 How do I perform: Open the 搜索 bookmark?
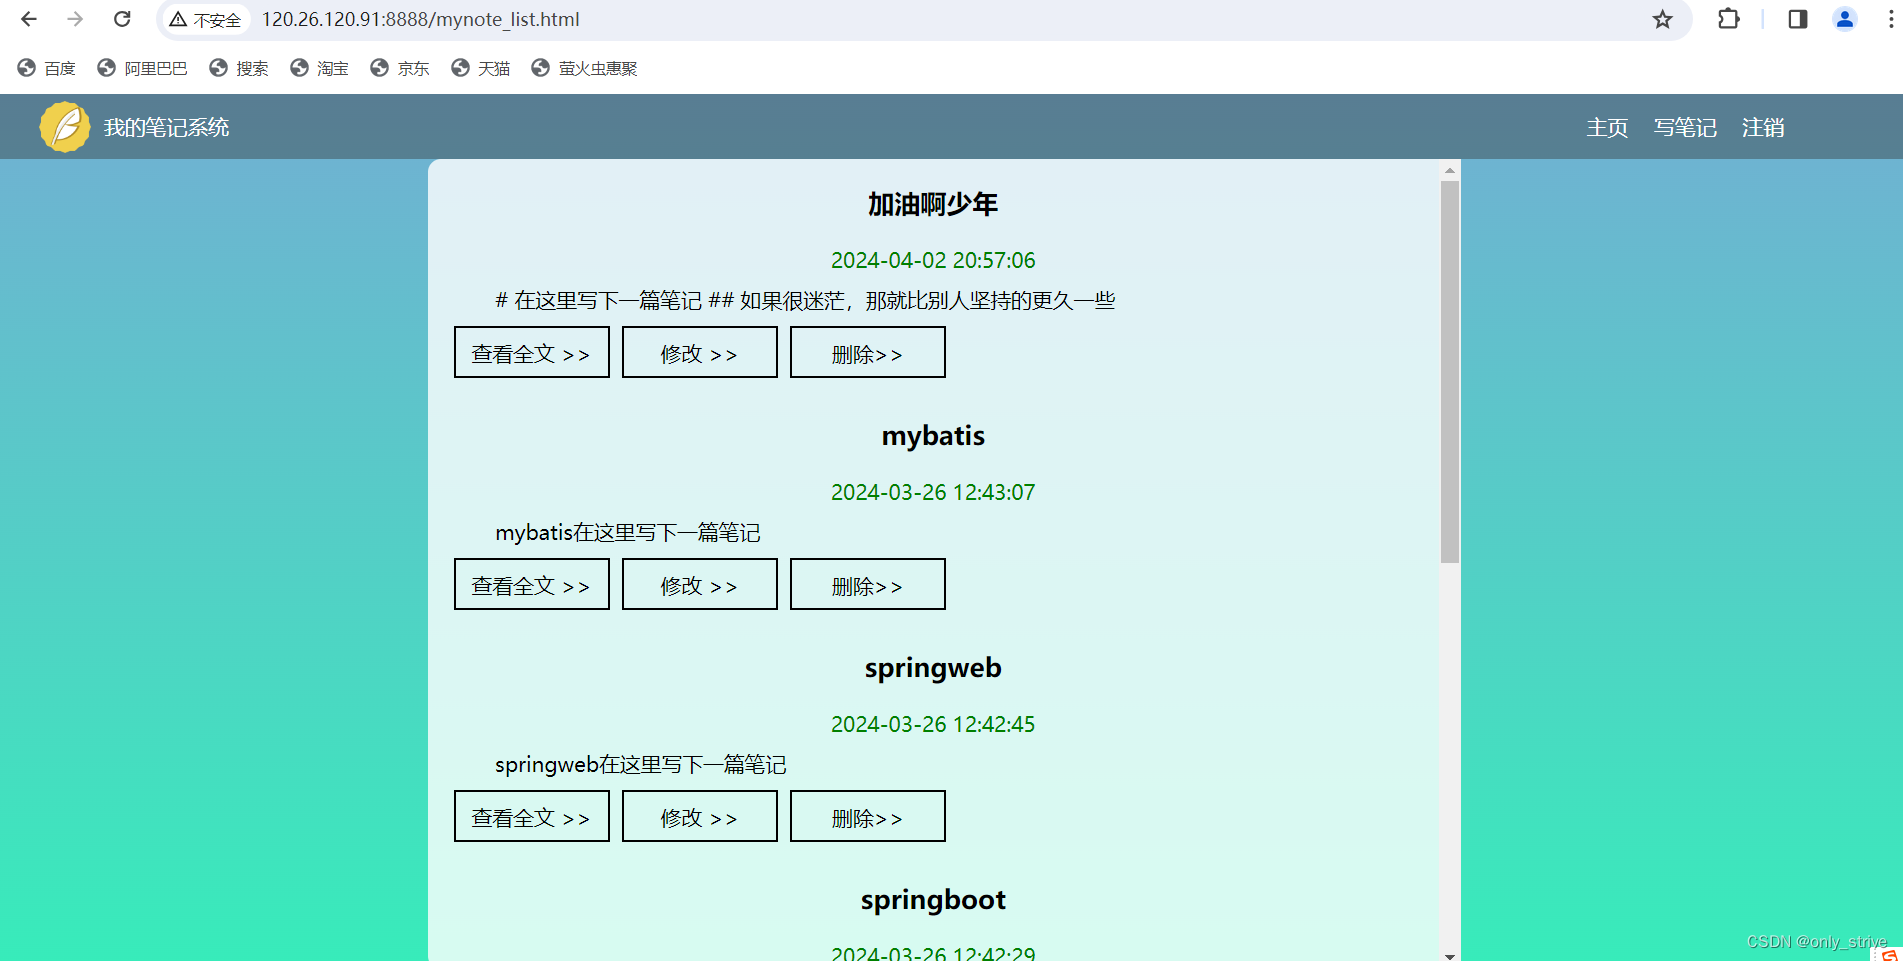click(239, 68)
